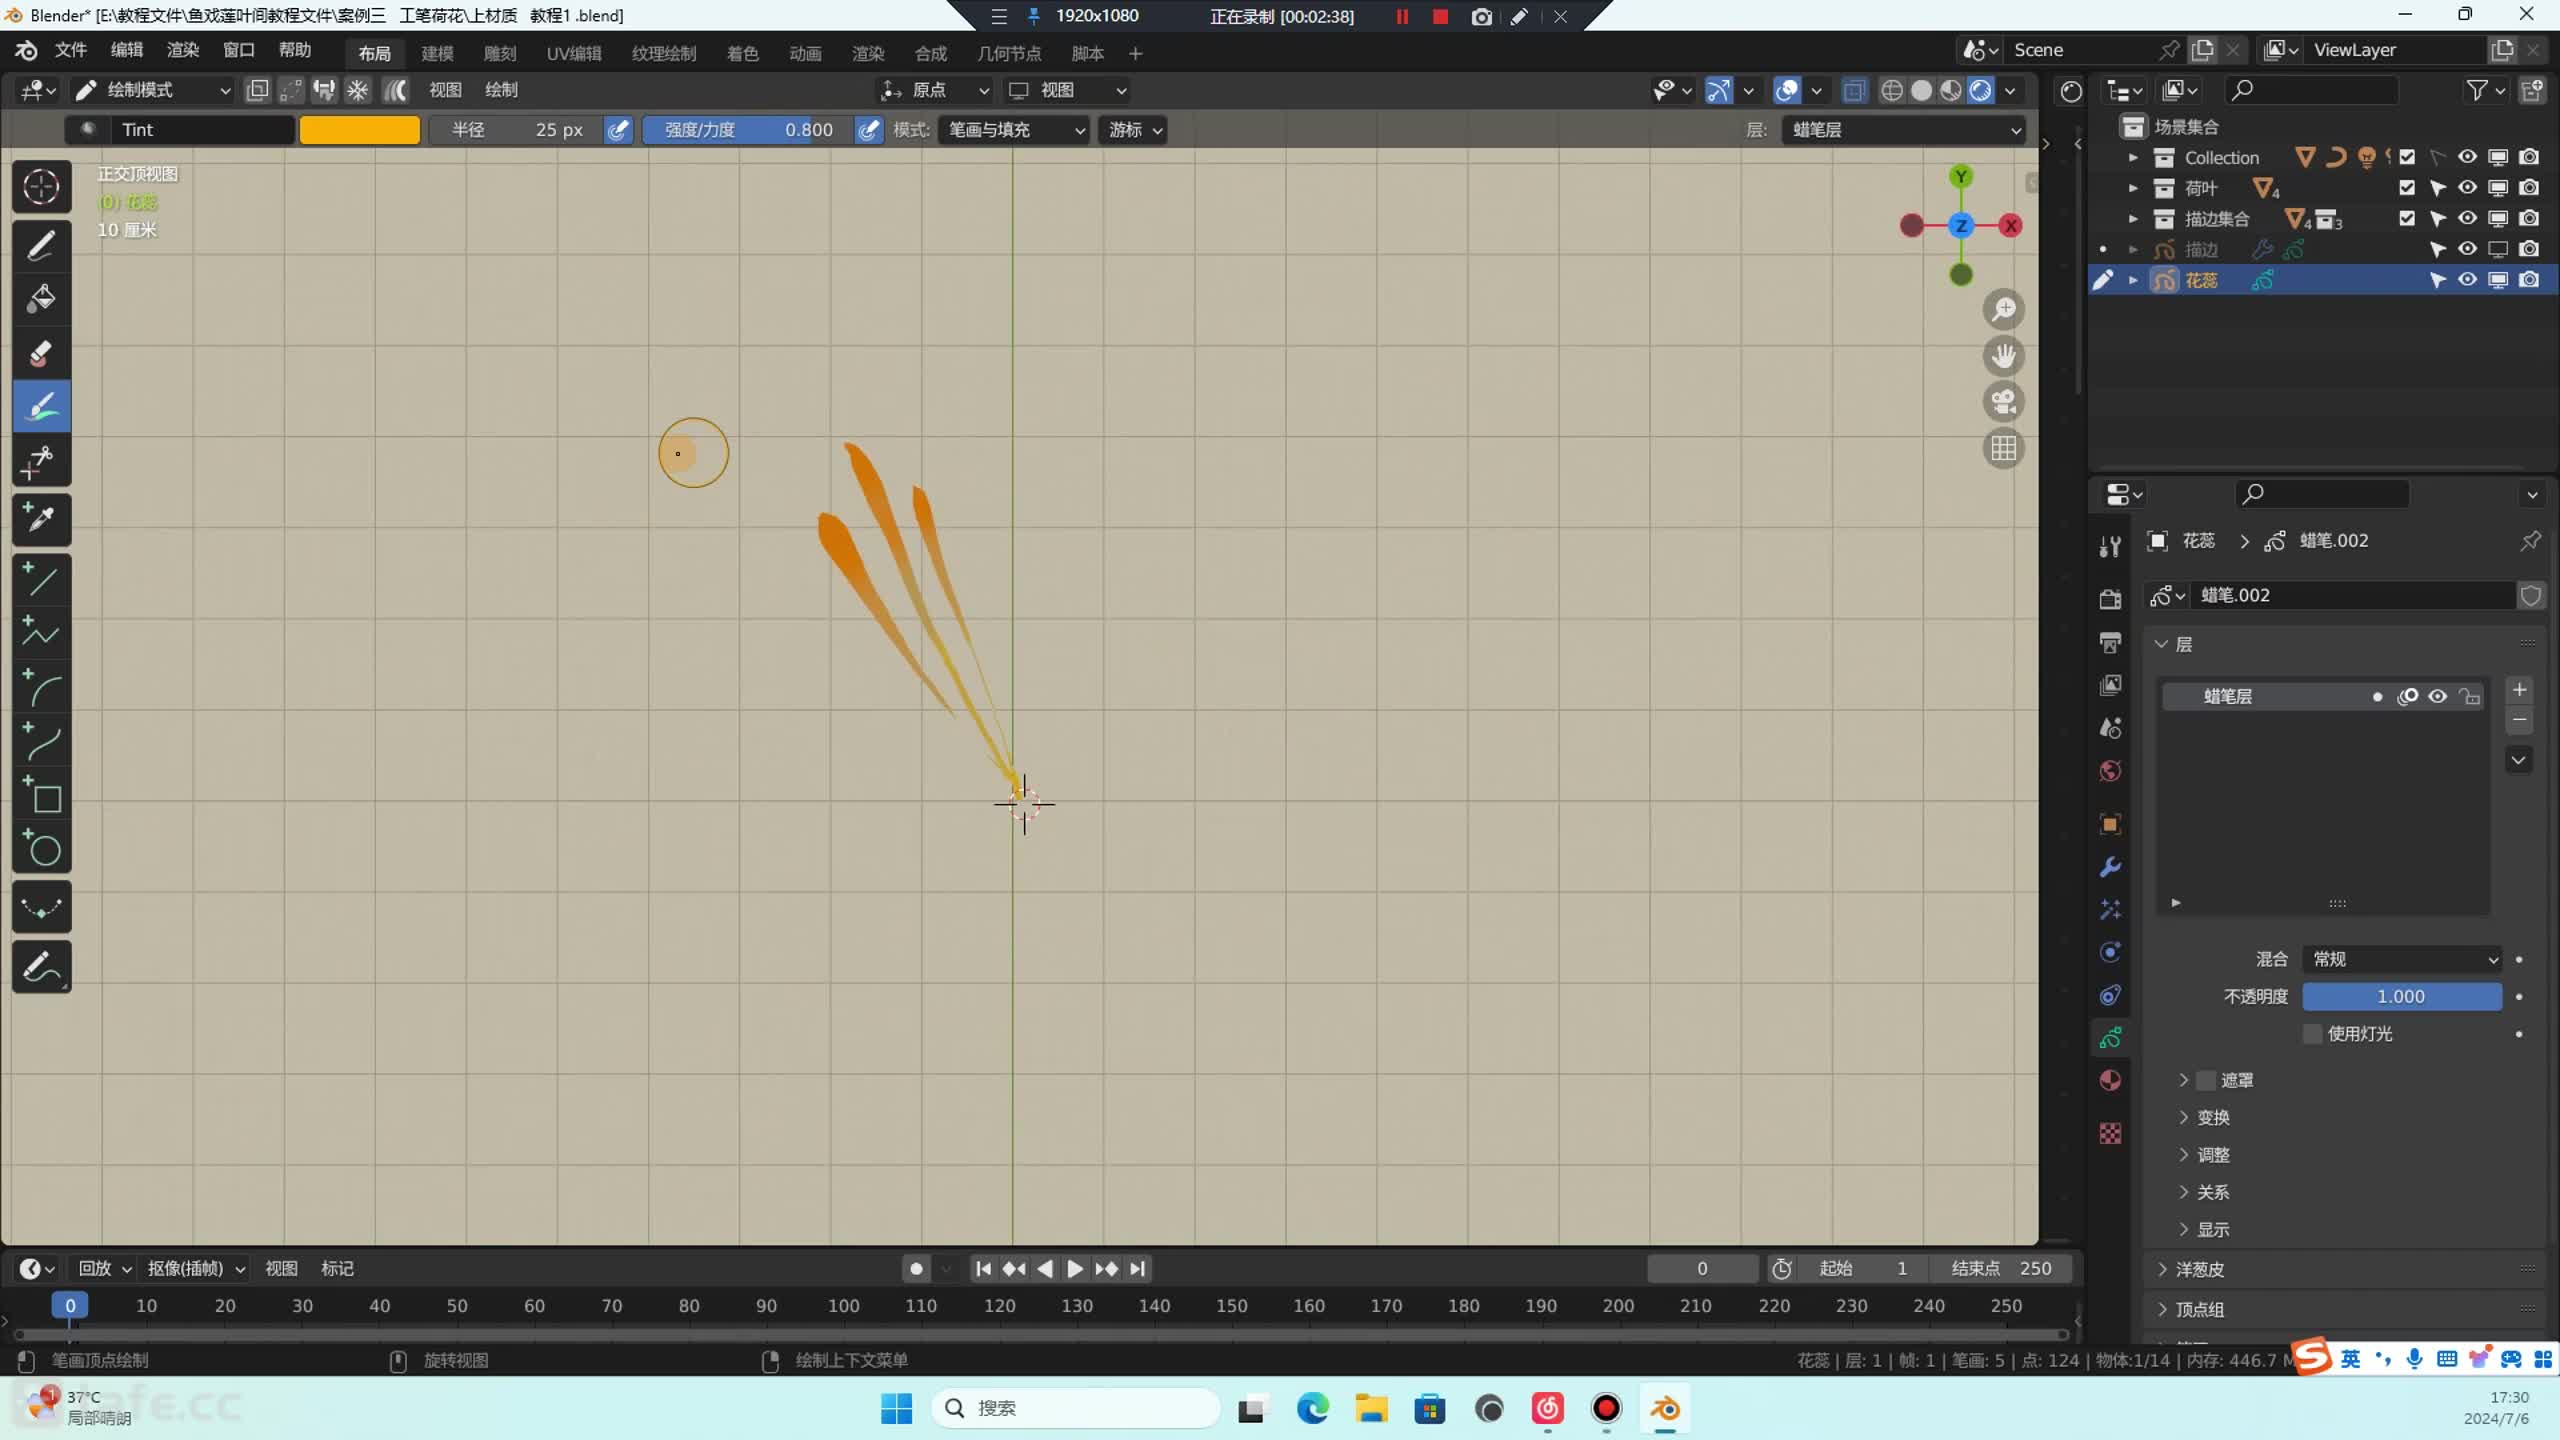Select the Cutter tool
The image size is (2560, 1440).
[x=41, y=460]
